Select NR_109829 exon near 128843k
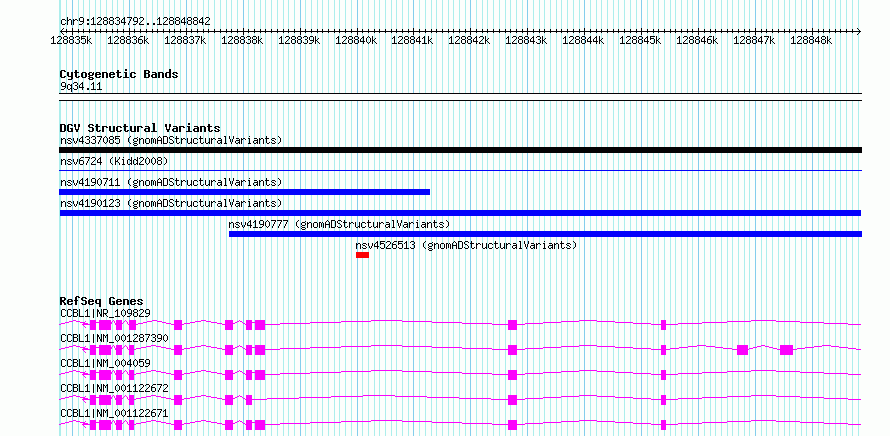The height and width of the screenshot is (436, 890). (513, 325)
